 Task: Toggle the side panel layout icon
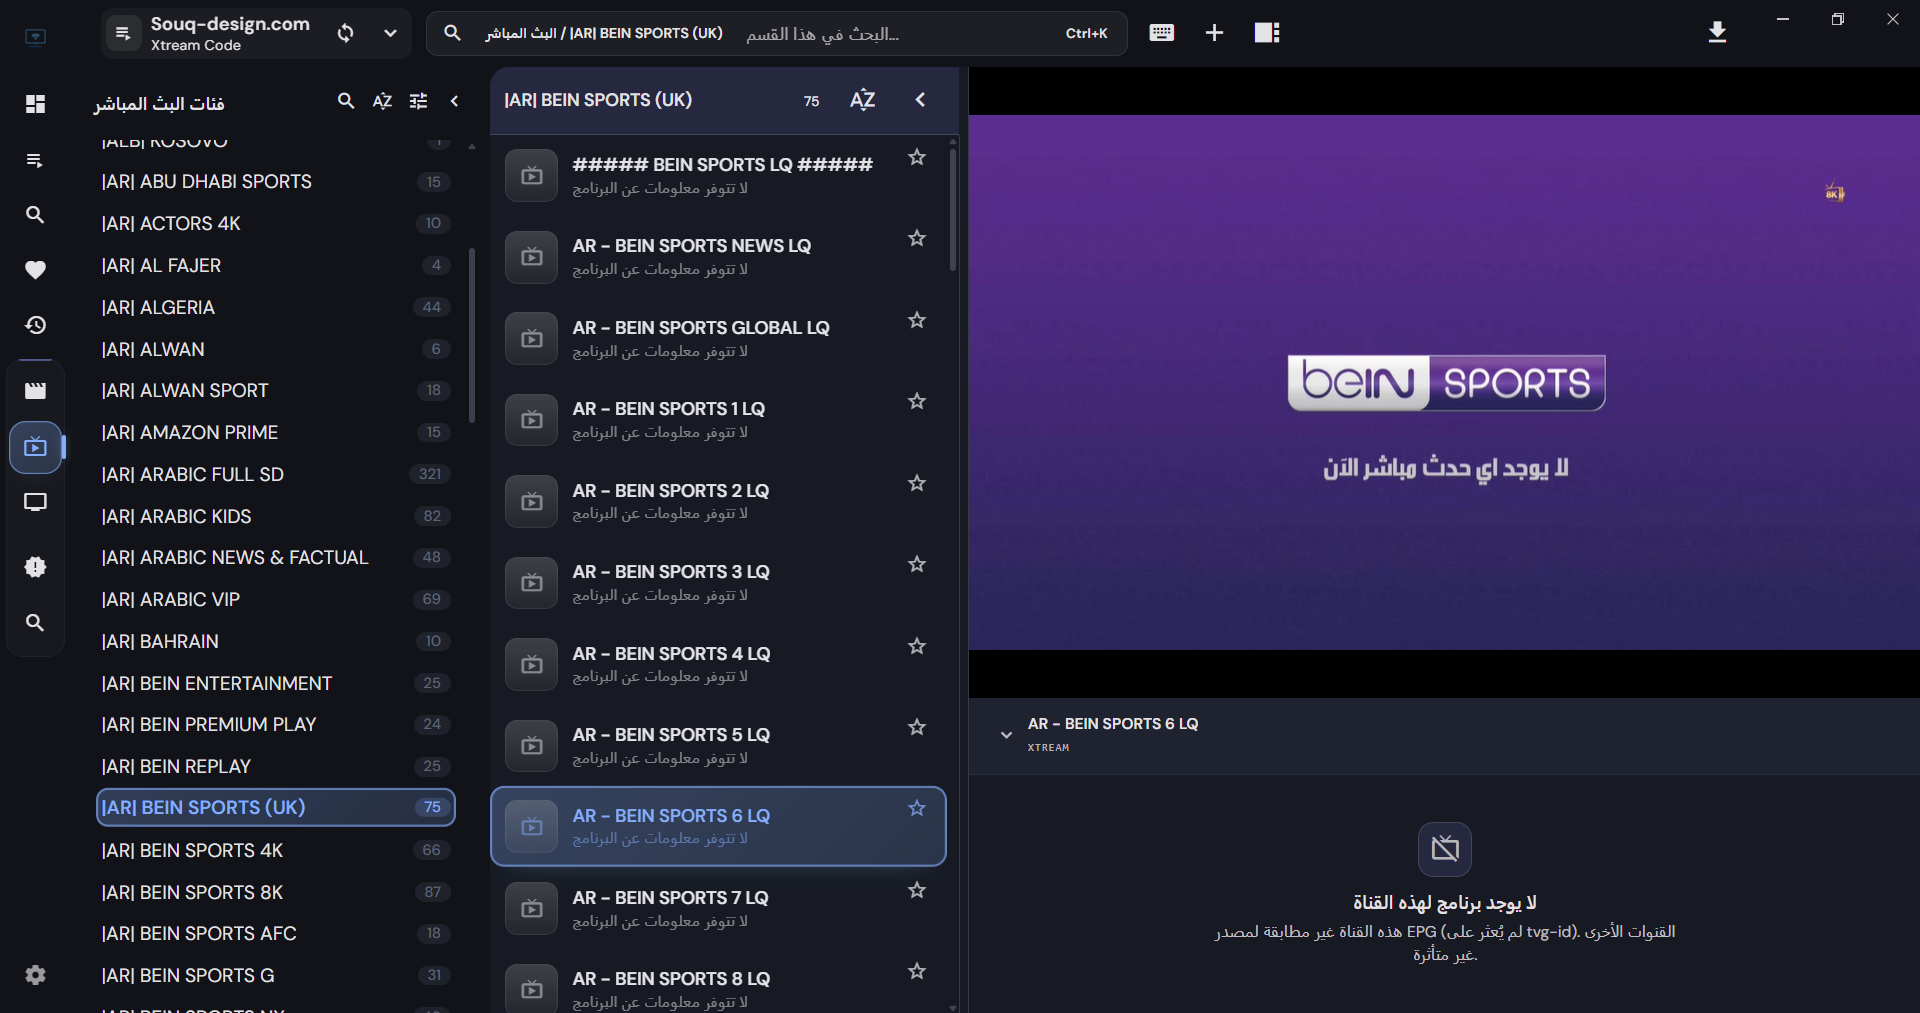click(x=1267, y=33)
